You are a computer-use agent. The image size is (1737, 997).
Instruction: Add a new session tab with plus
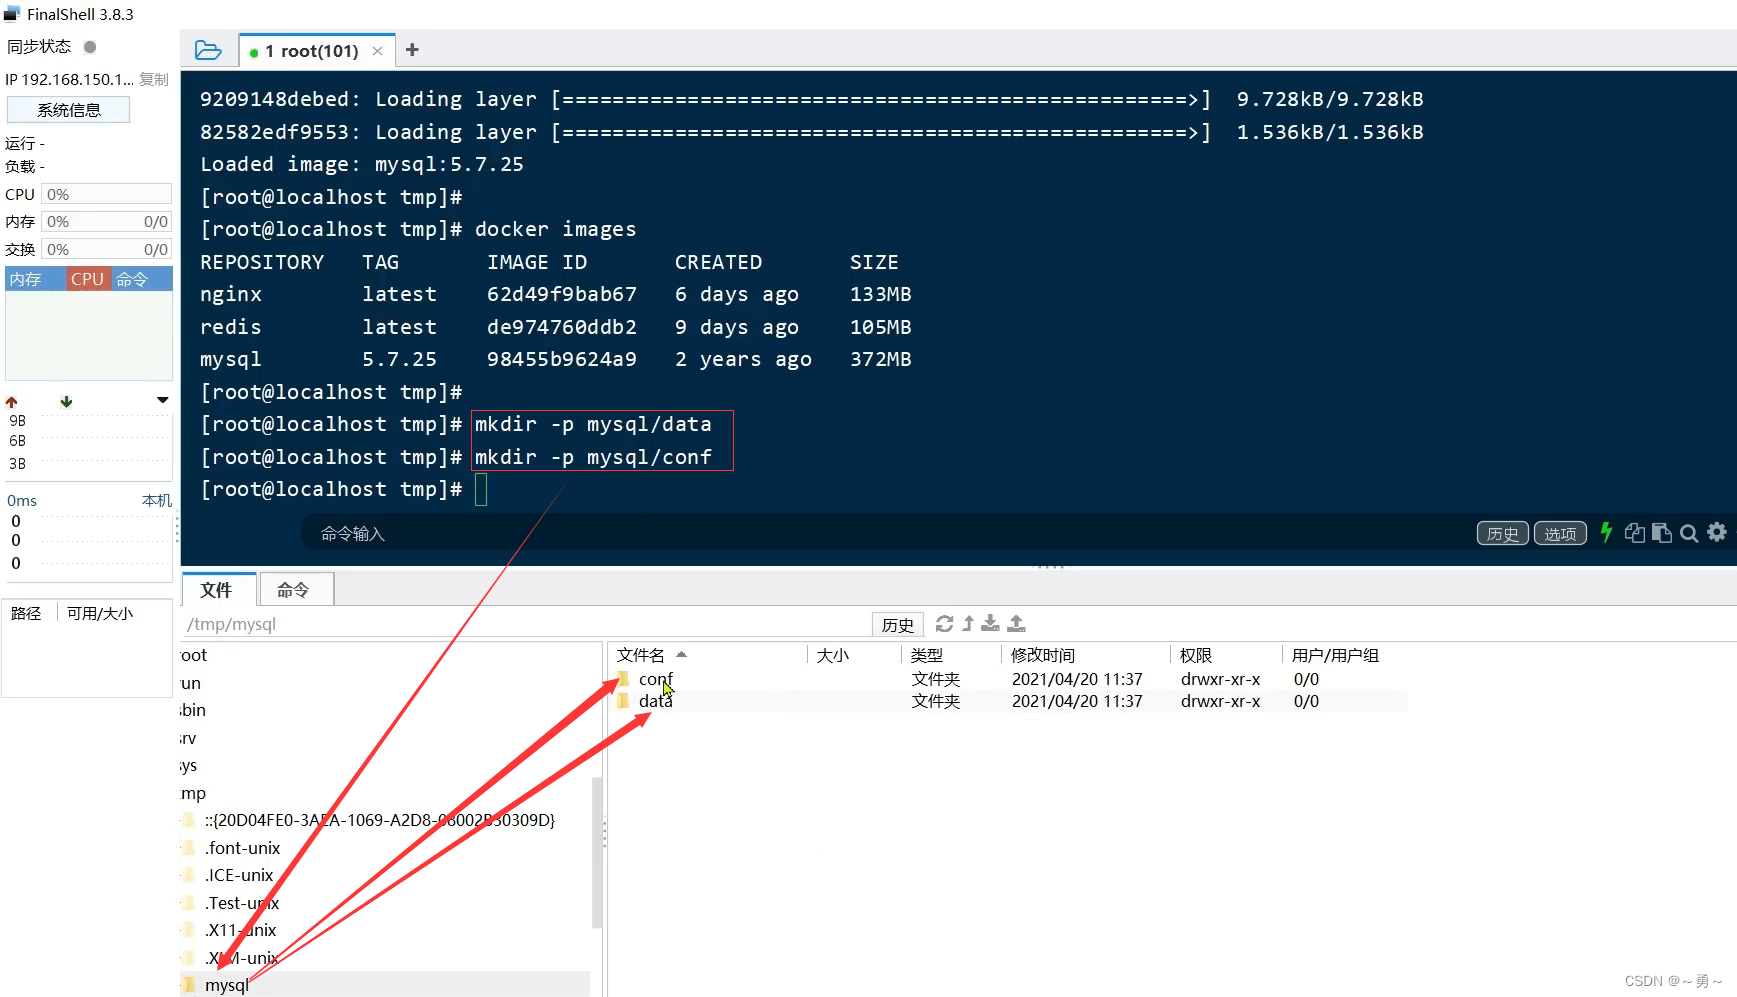[412, 50]
